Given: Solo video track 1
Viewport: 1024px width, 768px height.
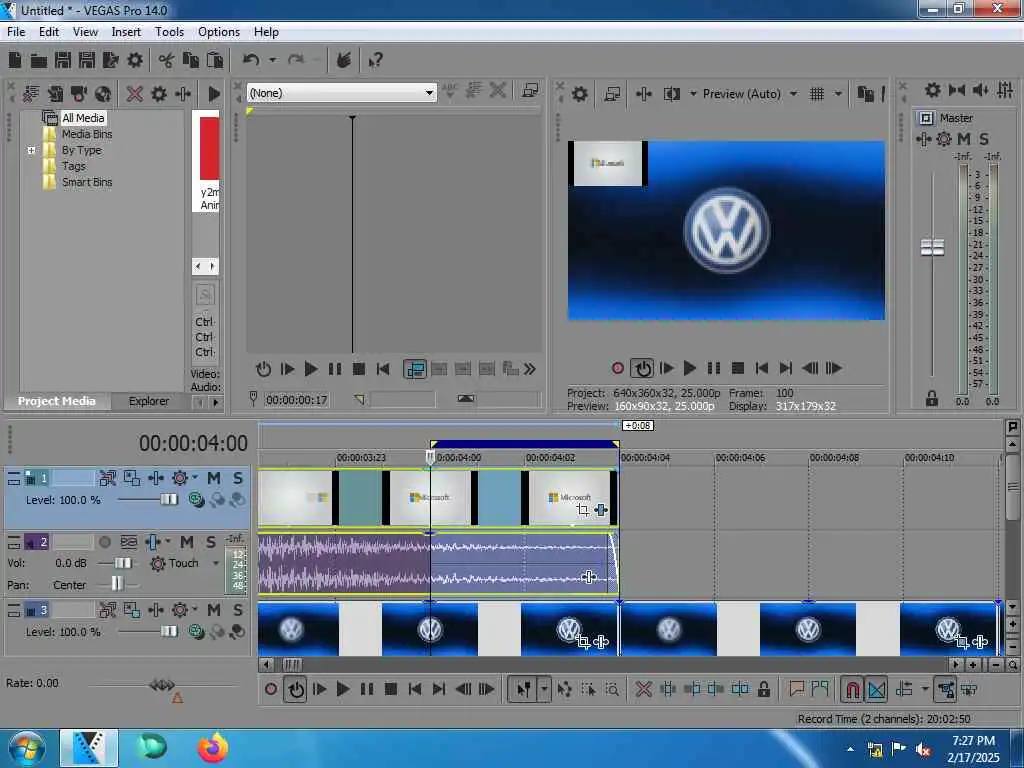Looking at the screenshot, I should tap(238, 478).
